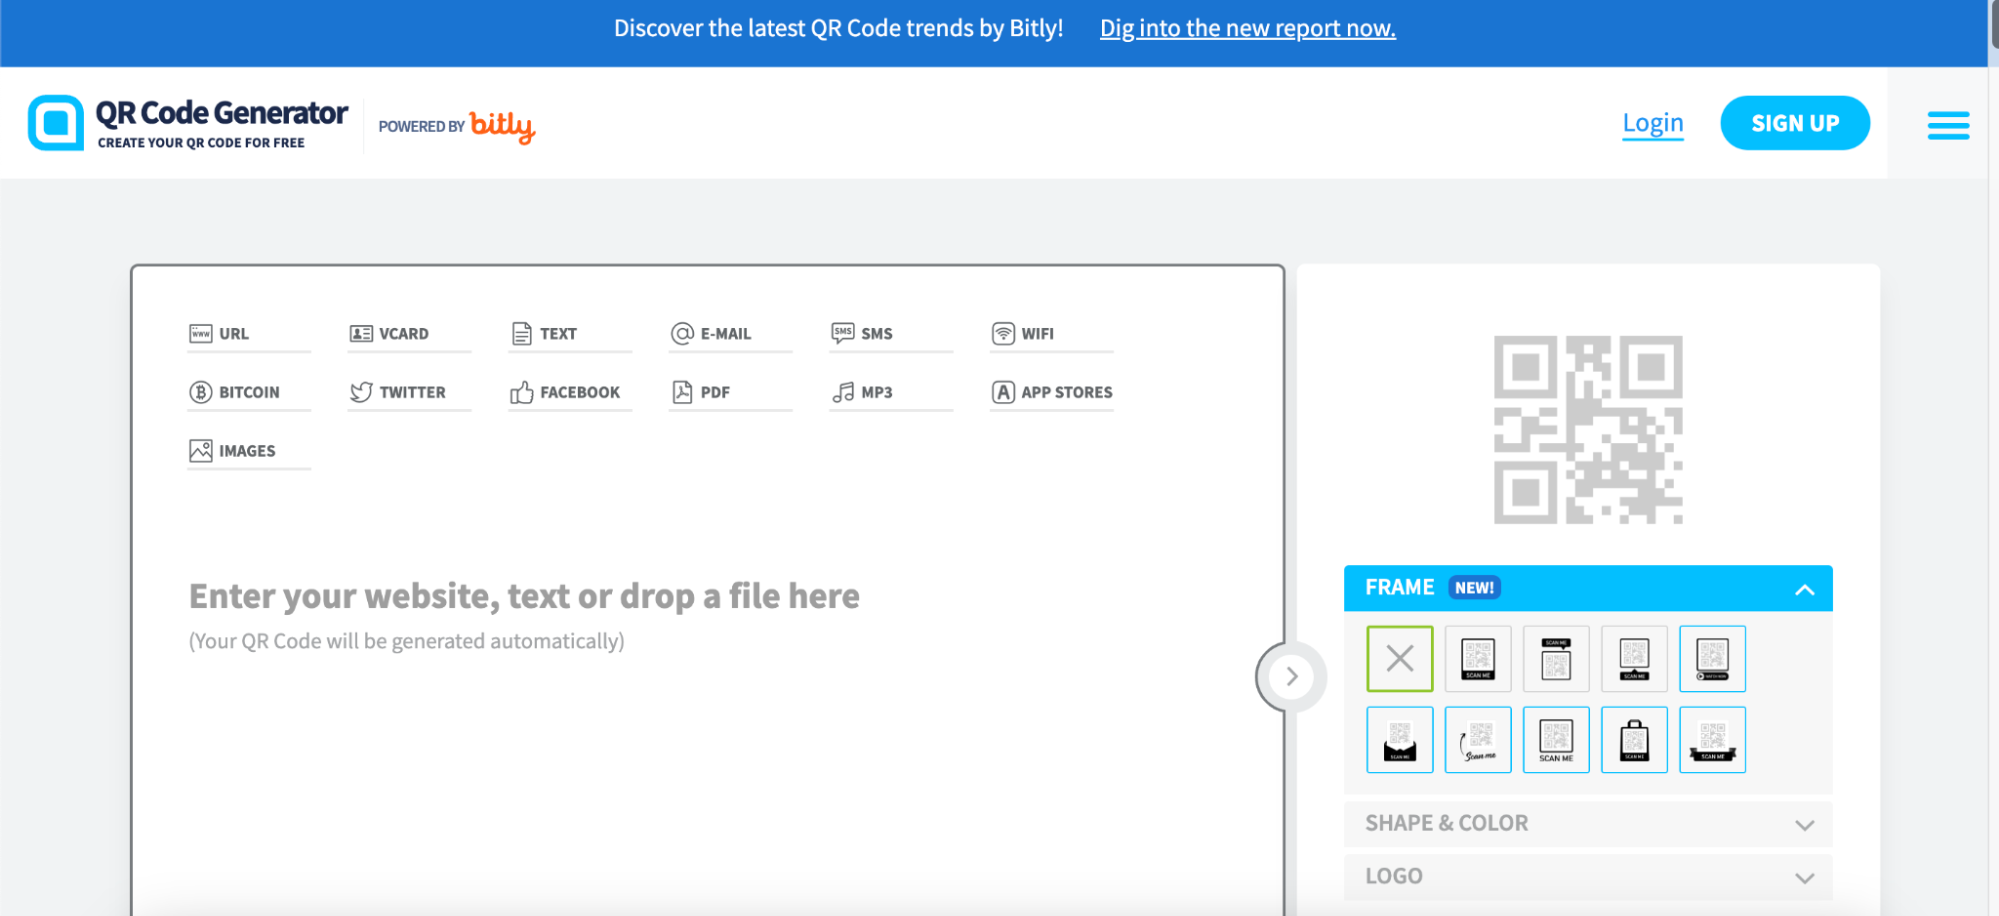Select the URL QR code type

[248, 334]
